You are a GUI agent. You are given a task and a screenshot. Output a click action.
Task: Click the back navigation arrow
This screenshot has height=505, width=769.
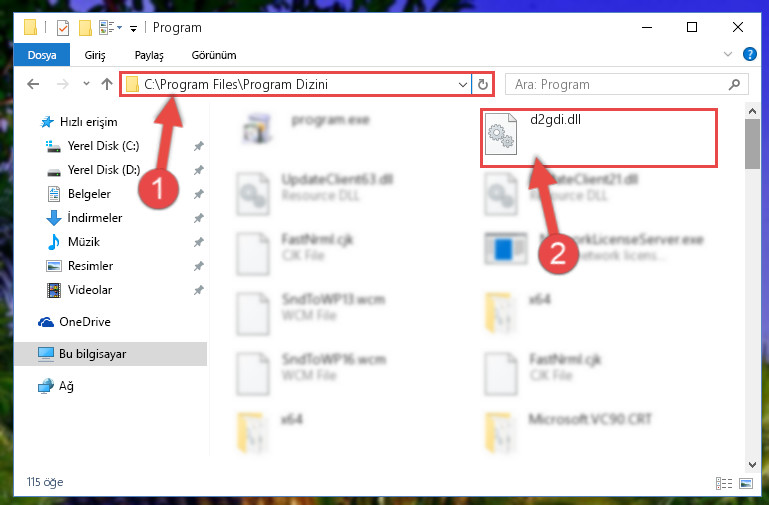[33, 84]
